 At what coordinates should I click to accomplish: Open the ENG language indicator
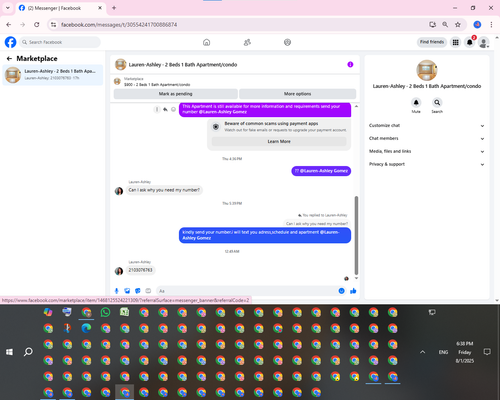(x=443, y=352)
